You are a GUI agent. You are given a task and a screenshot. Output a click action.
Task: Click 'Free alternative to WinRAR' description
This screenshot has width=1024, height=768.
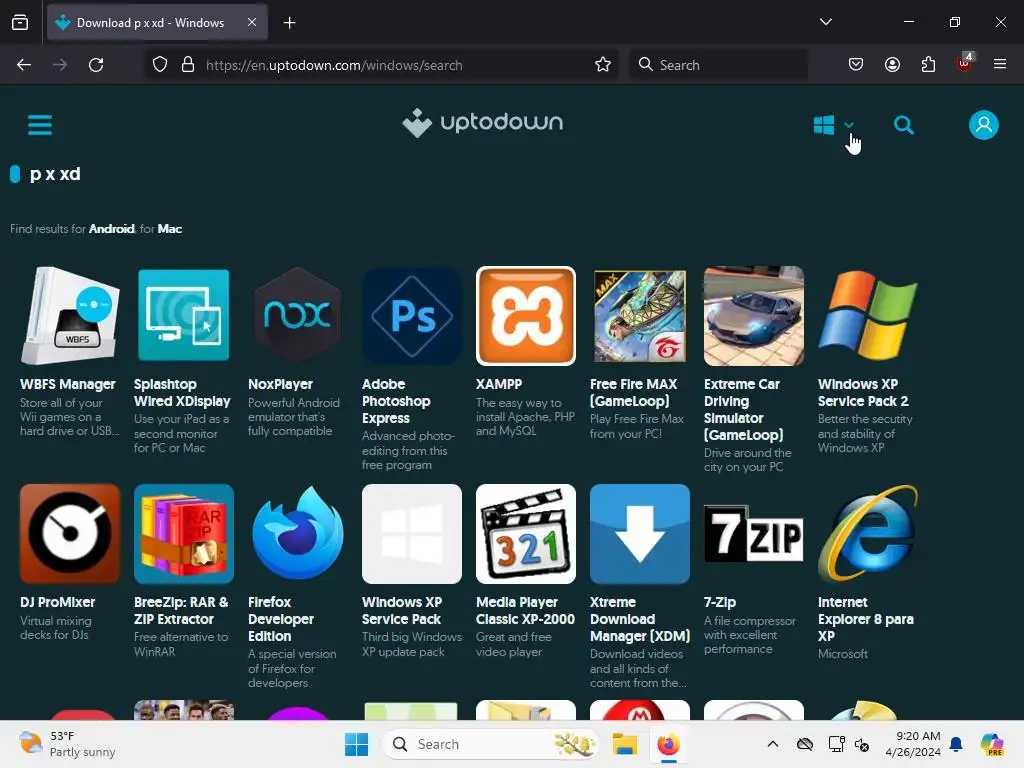181,644
